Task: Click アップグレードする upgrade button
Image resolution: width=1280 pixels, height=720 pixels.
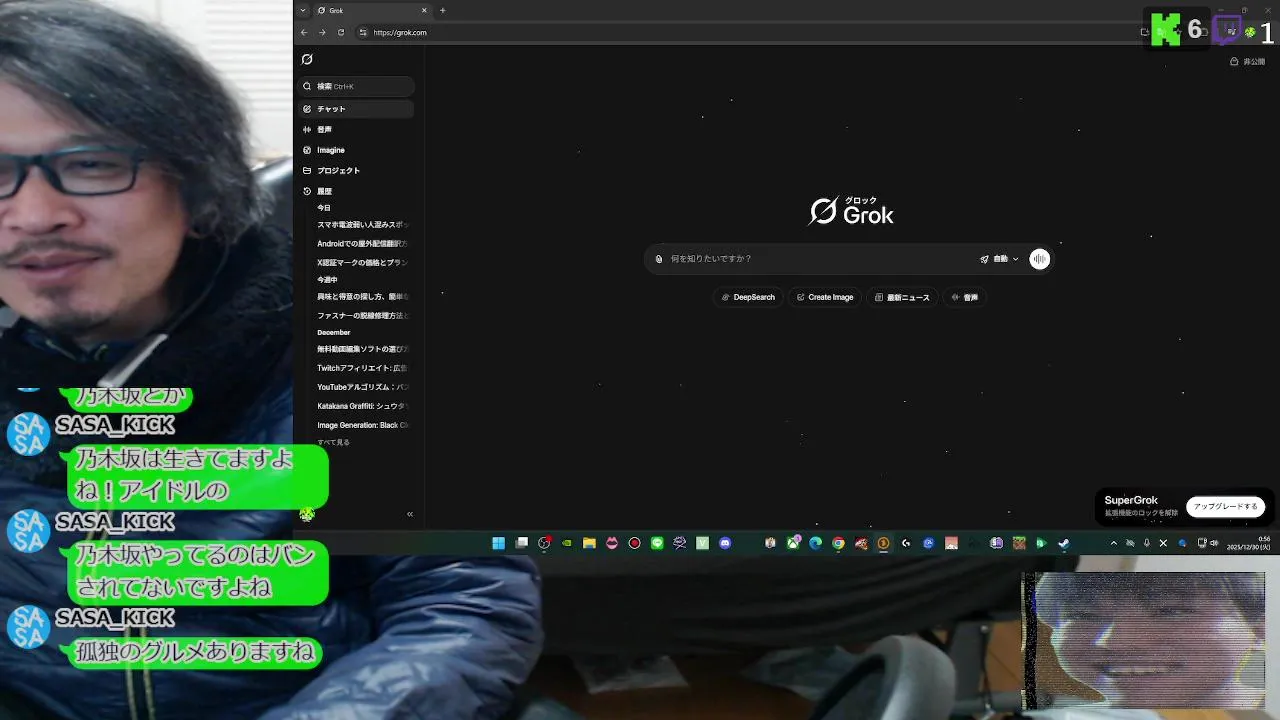Action: coord(1225,506)
